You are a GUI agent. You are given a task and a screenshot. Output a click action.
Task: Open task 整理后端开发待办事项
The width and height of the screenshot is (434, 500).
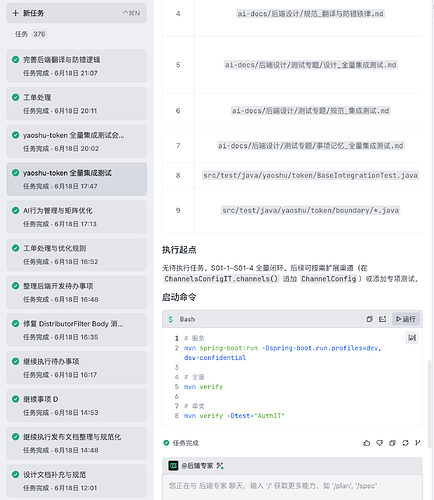click(76, 292)
